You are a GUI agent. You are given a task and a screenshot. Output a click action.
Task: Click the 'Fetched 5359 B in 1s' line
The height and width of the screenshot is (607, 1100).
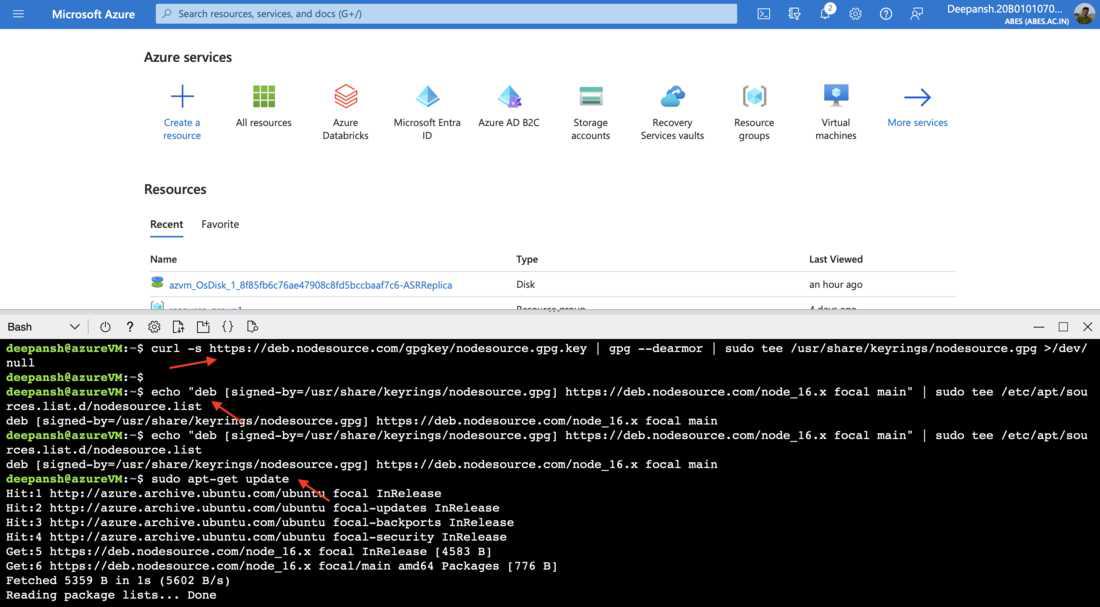pyautogui.click(x=118, y=581)
